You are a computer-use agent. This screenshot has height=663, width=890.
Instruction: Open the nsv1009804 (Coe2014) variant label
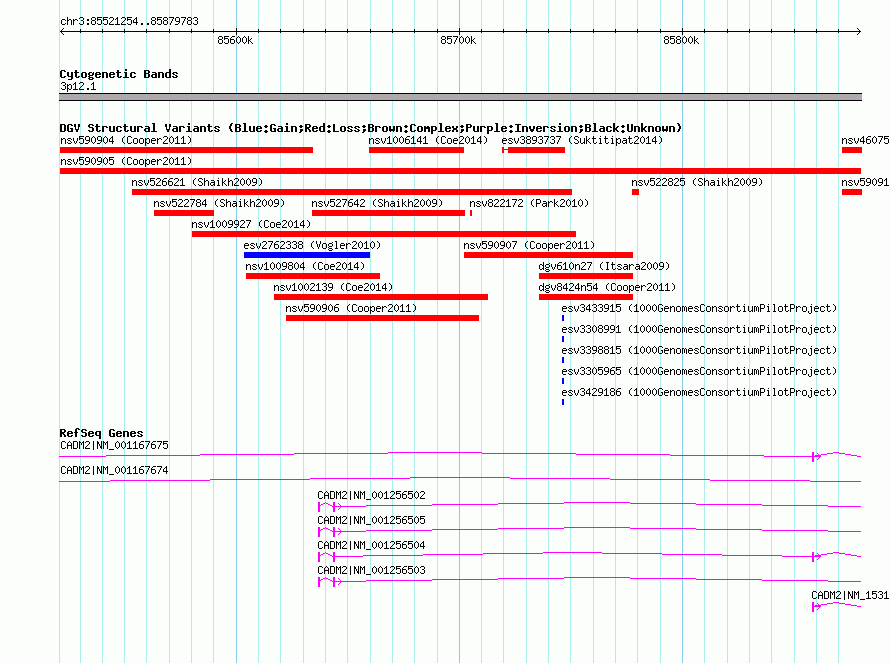(305, 266)
